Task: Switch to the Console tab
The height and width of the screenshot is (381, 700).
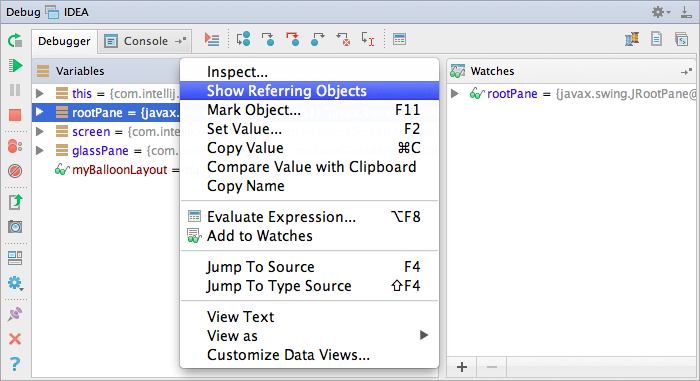Action: [146, 41]
